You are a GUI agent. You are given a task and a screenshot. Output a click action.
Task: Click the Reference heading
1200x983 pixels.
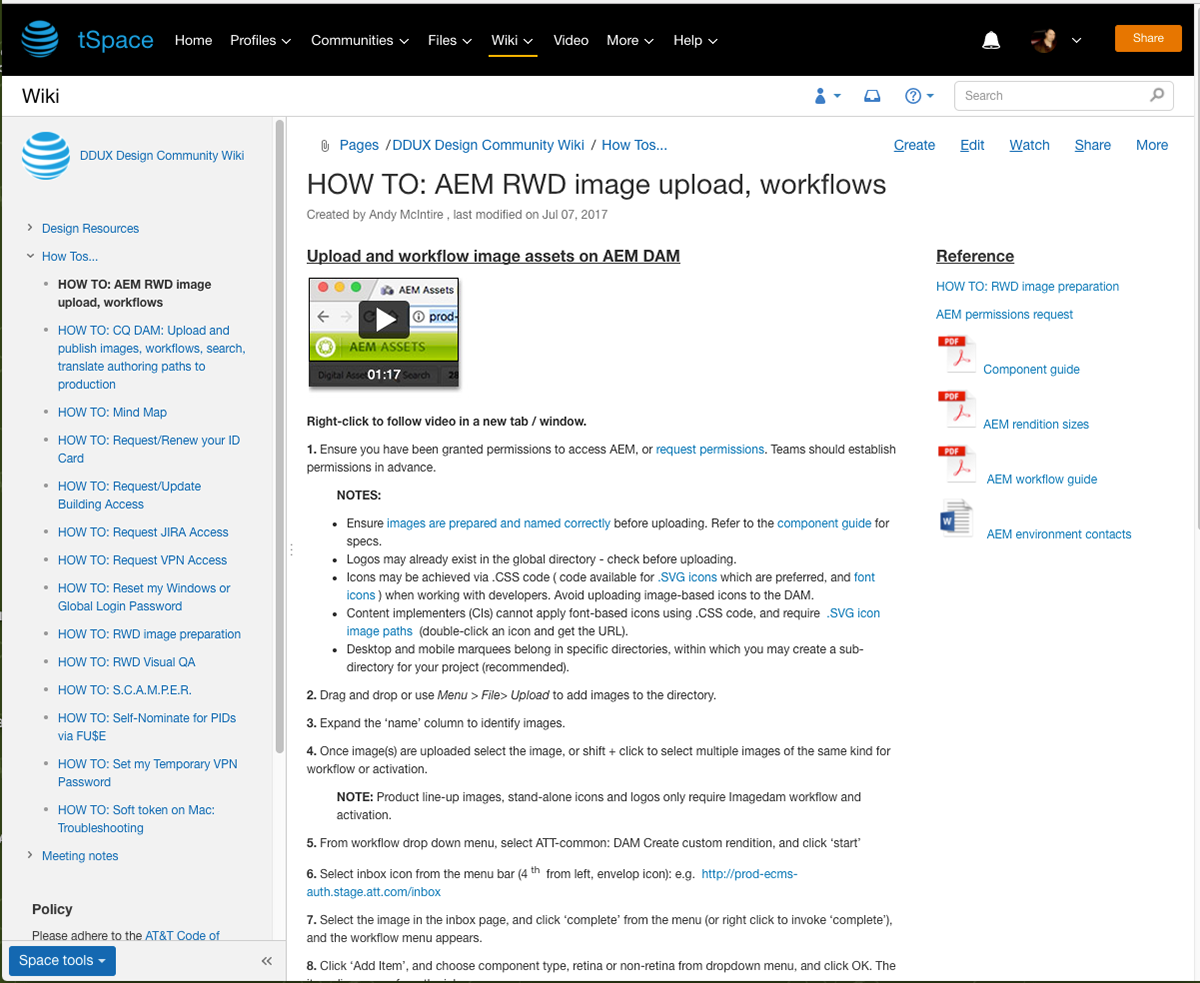pos(975,256)
